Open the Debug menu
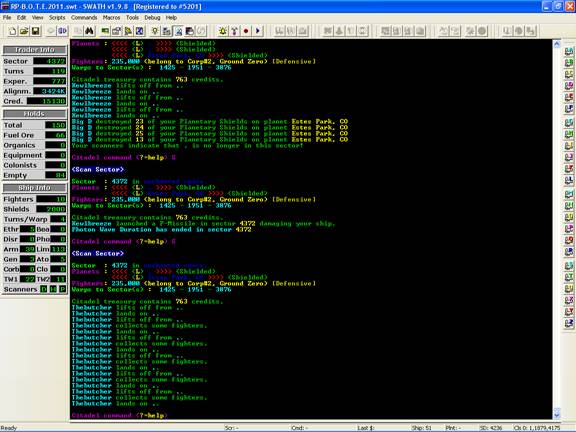 pyautogui.click(x=152, y=17)
